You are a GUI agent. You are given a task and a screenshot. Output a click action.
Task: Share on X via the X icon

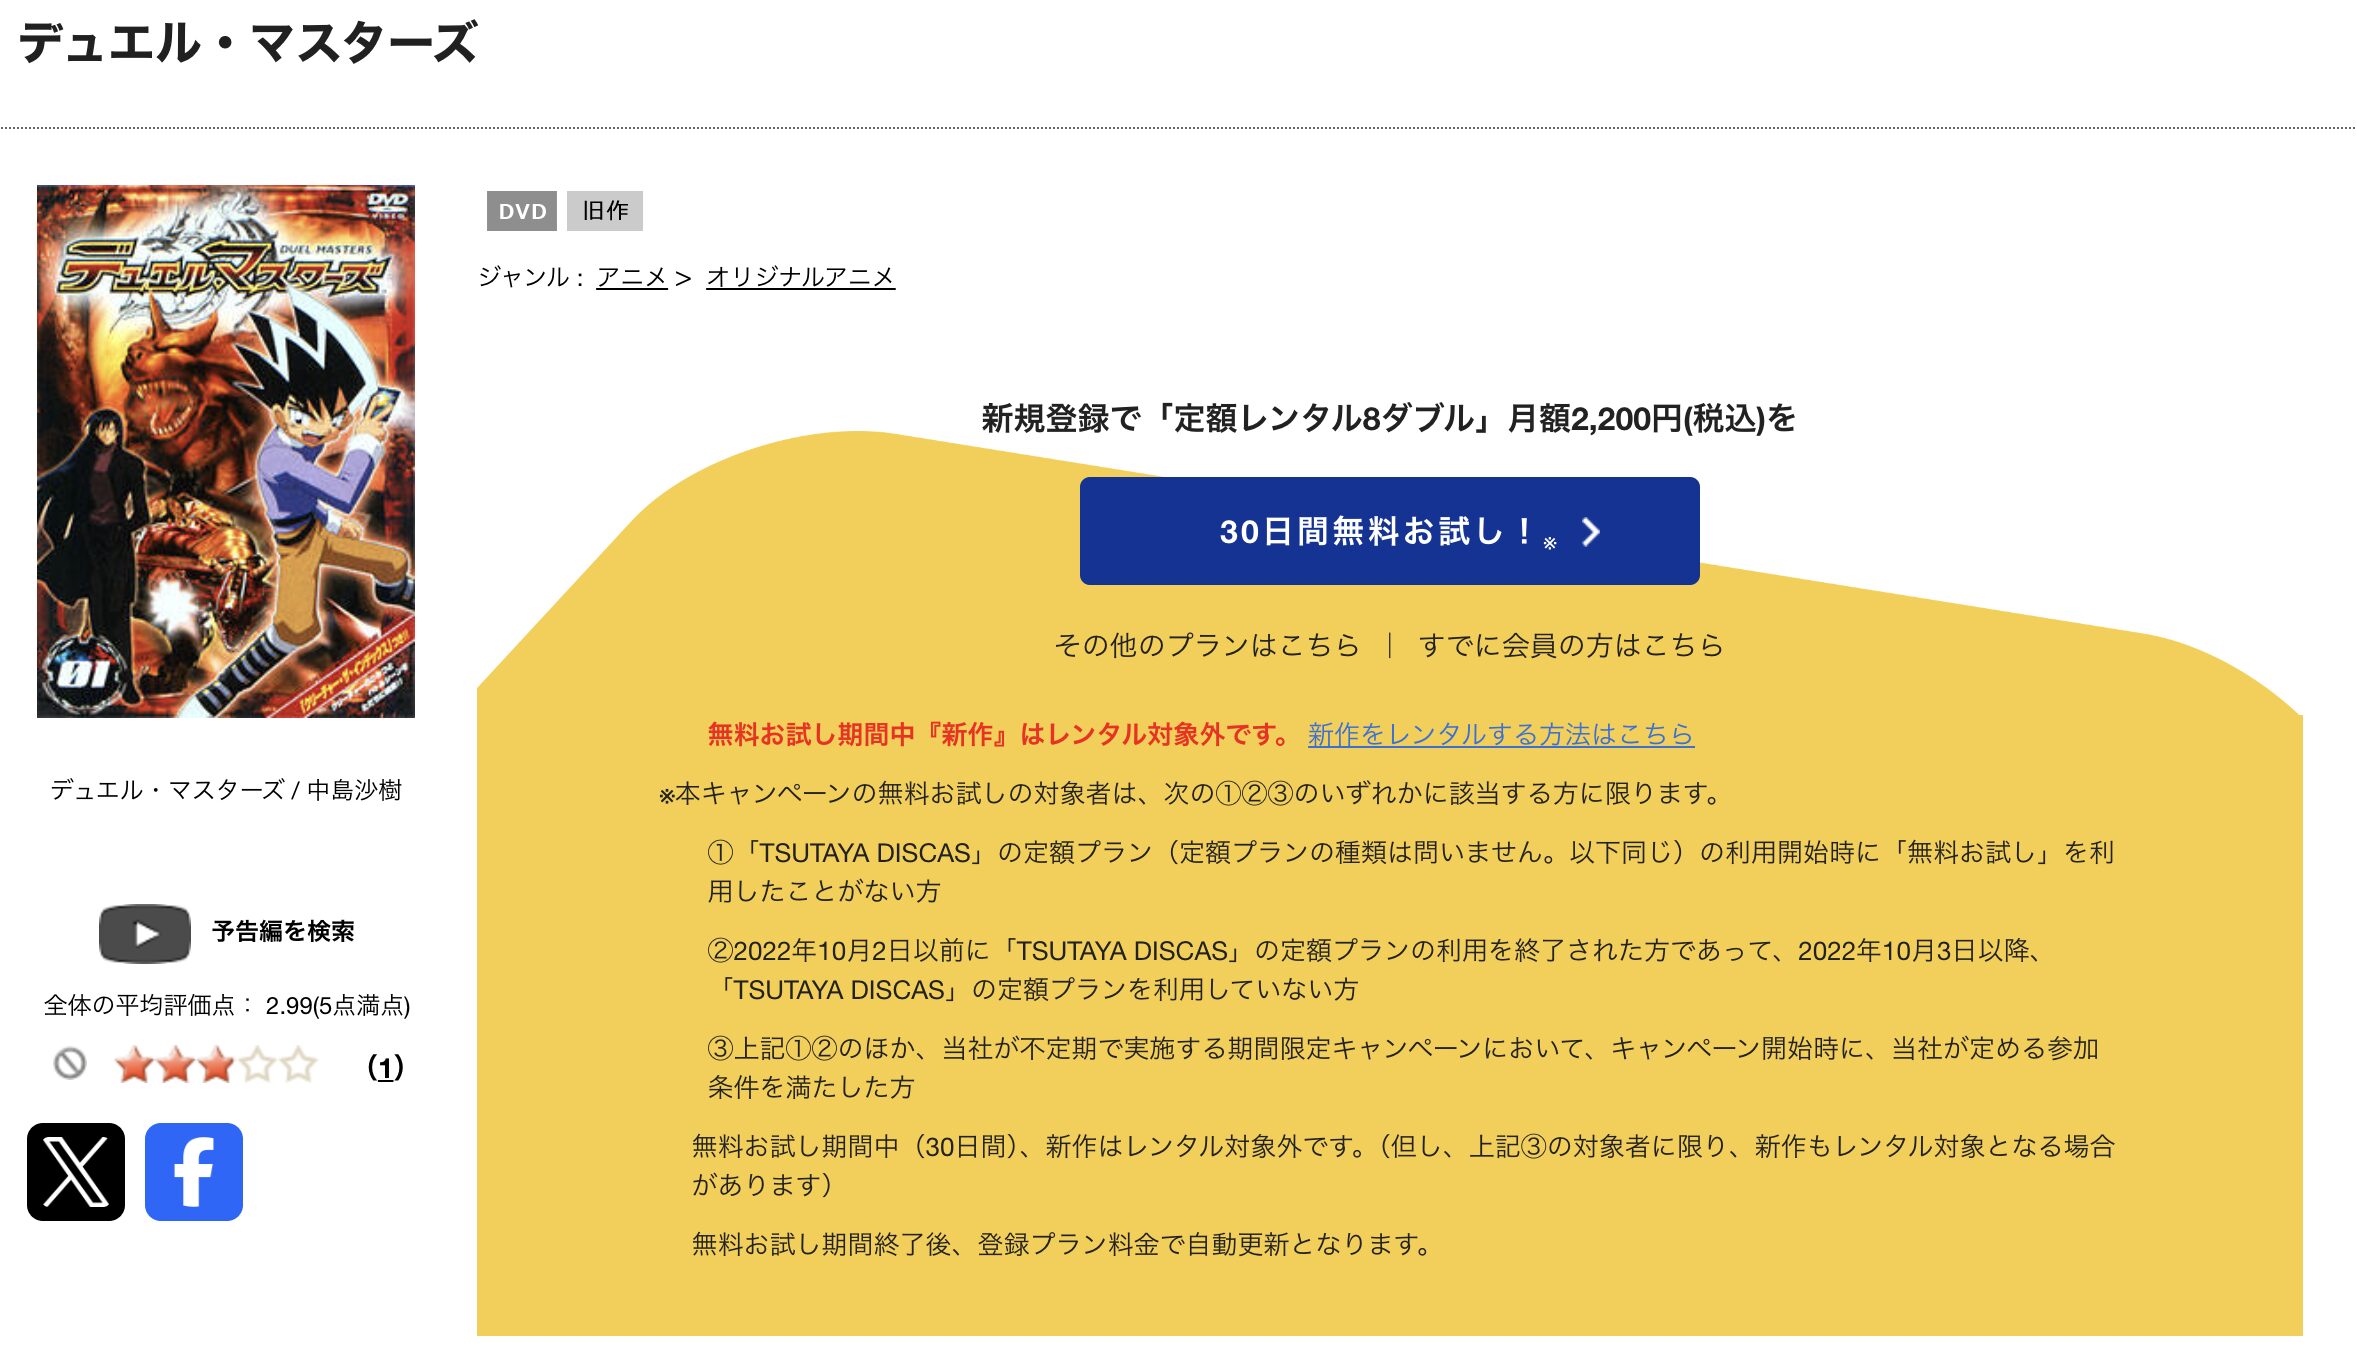click(76, 1172)
